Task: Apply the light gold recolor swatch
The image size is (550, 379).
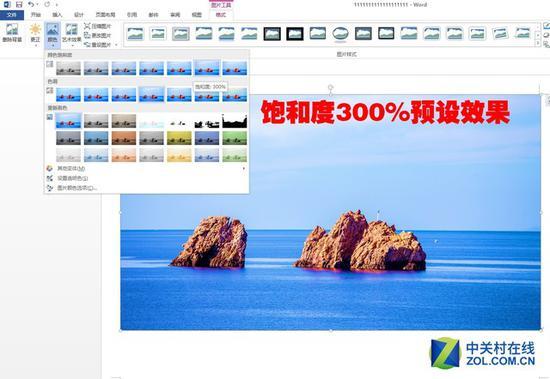Action: 179,155
